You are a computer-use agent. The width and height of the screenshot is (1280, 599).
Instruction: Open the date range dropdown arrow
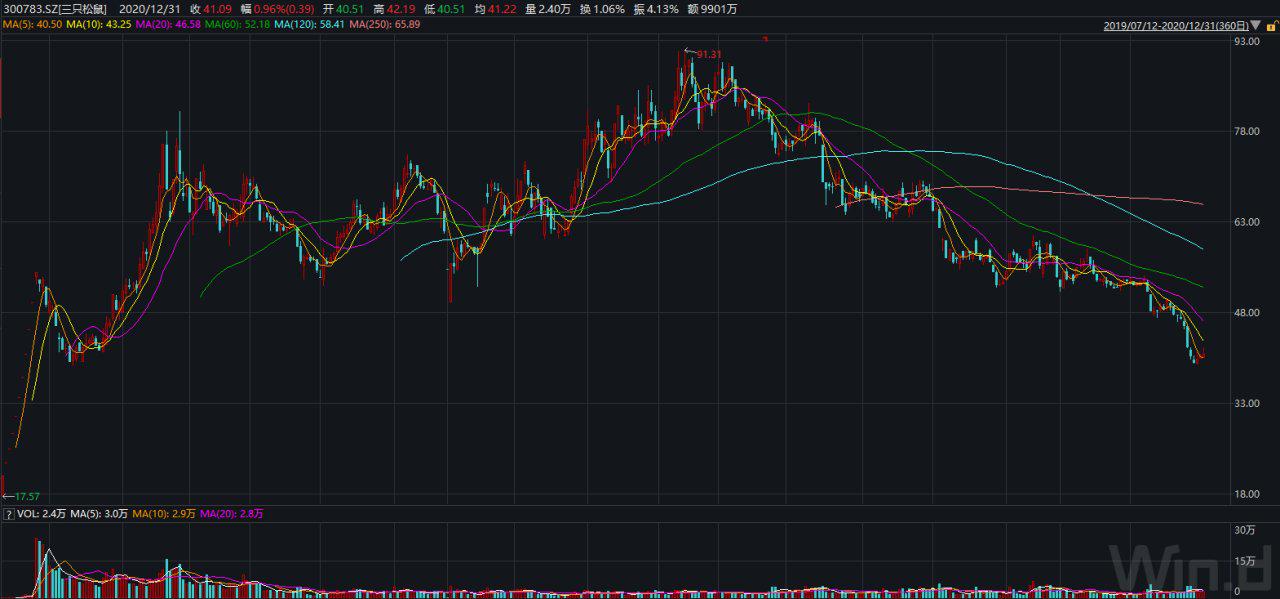click(x=1256, y=26)
